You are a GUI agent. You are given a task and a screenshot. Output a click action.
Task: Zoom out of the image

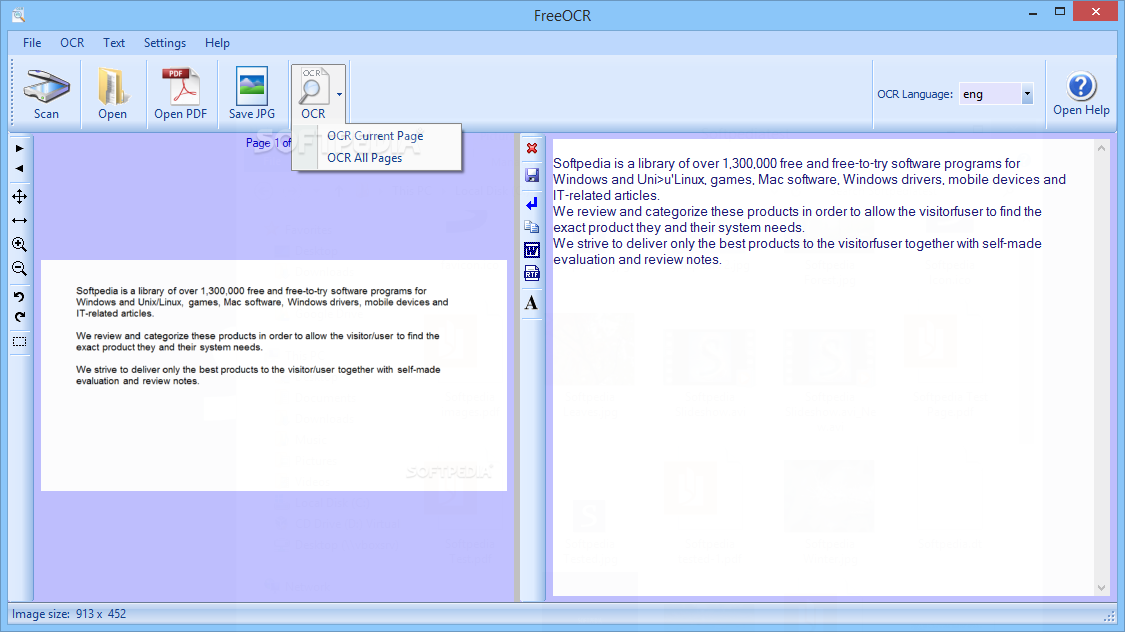[x=19, y=269]
